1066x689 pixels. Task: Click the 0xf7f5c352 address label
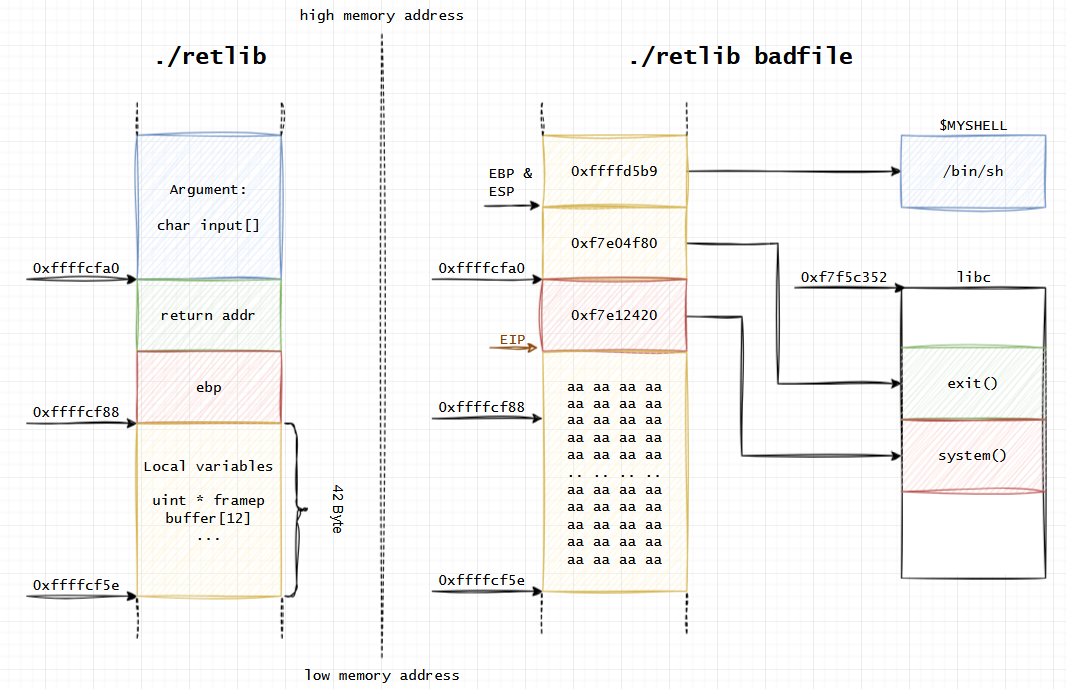pyautogui.click(x=843, y=277)
